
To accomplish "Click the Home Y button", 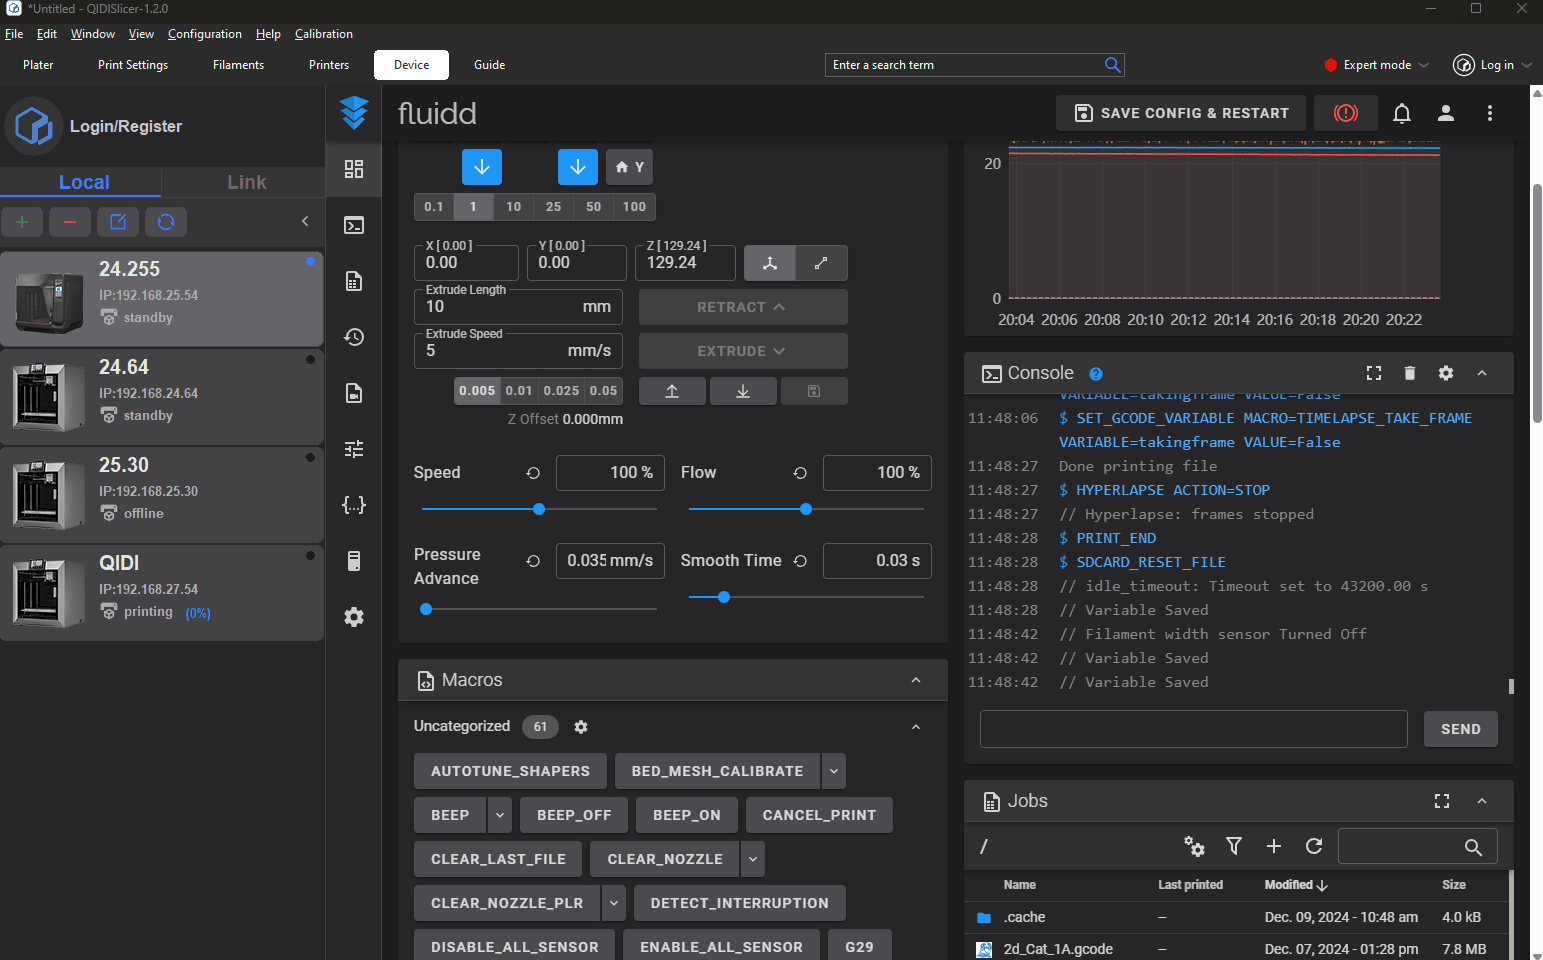I will click(629, 167).
